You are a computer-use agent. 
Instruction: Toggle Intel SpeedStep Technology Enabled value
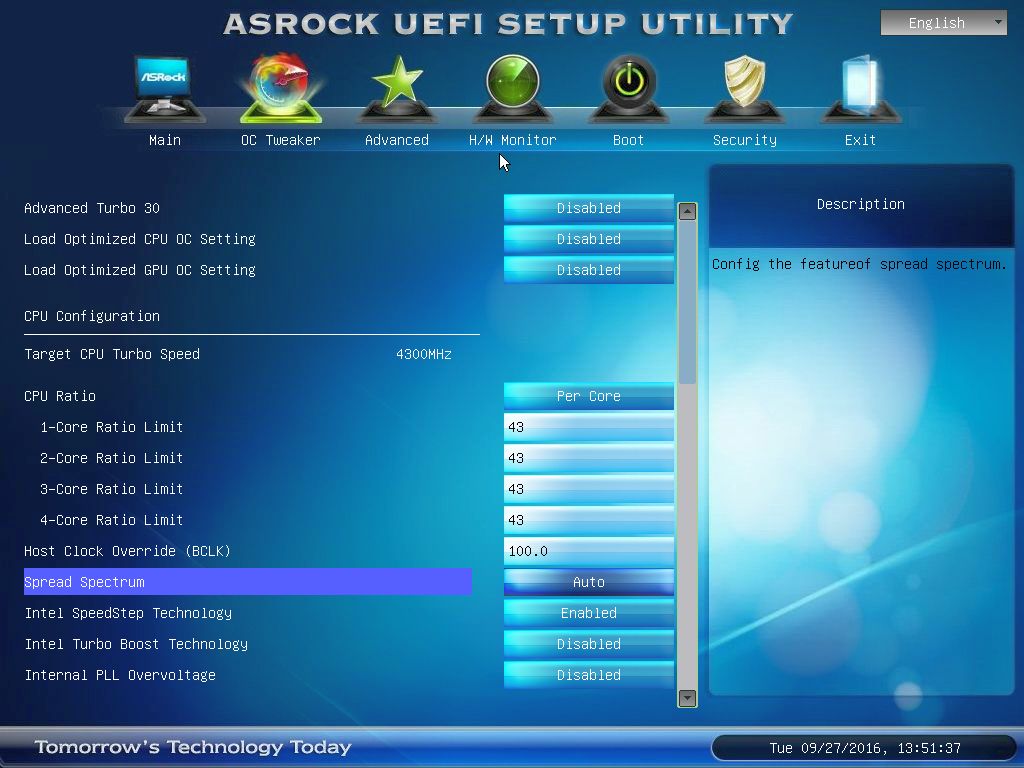tap(588, 613)
